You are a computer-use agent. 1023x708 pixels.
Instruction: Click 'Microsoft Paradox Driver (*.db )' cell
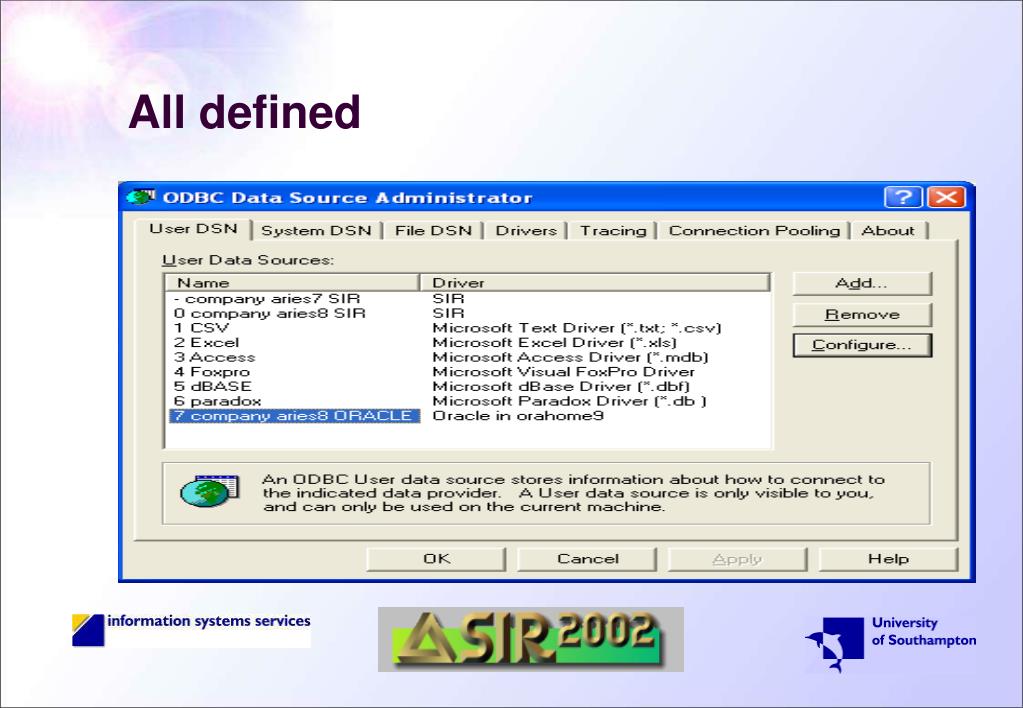coord(570,401)
